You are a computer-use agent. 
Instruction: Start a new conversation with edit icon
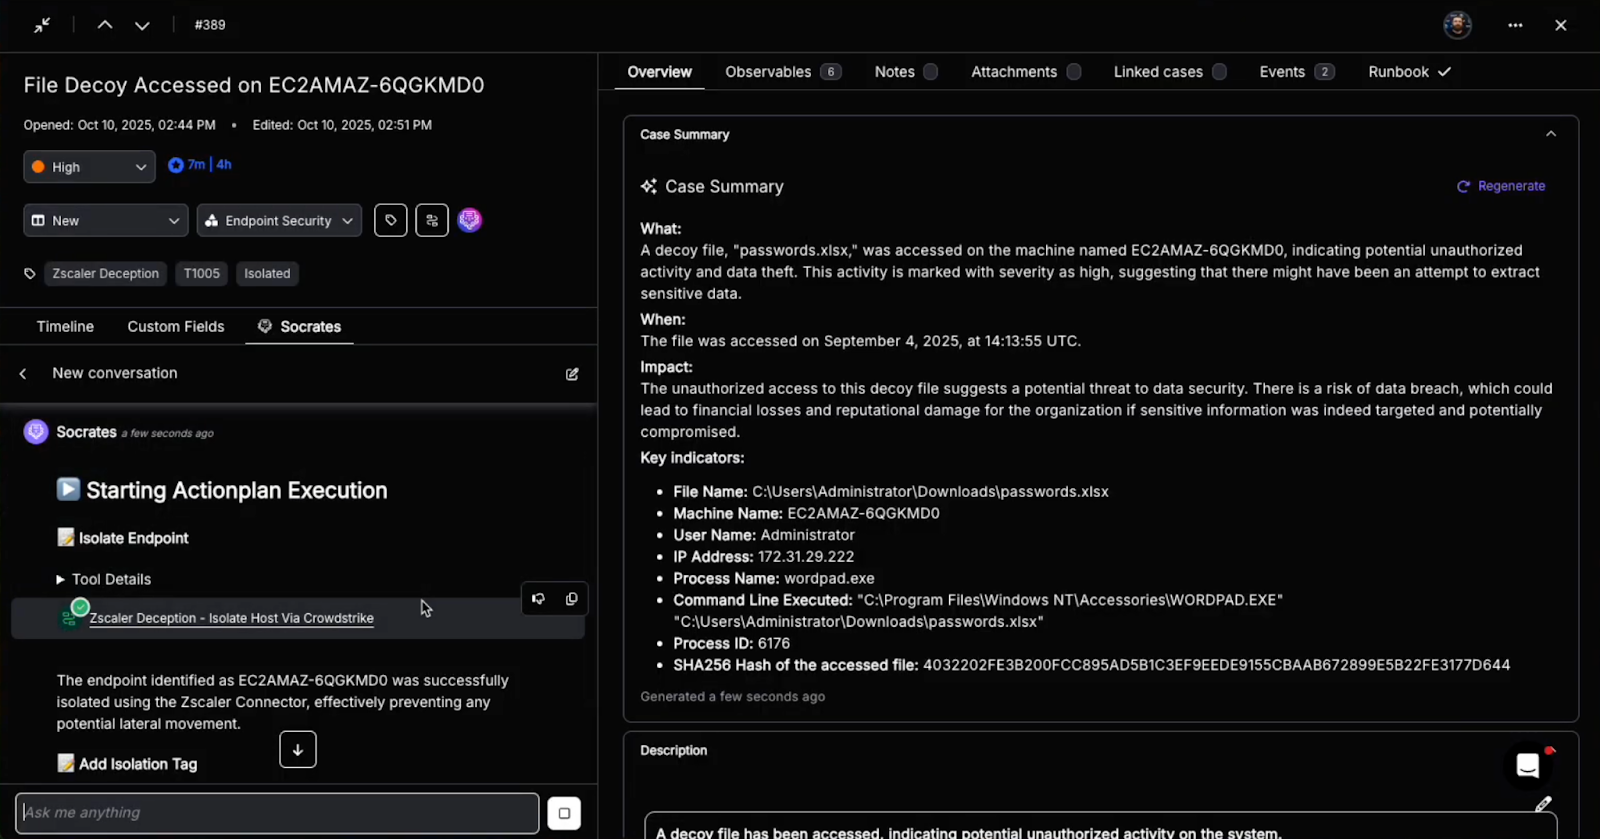[572, 374]
